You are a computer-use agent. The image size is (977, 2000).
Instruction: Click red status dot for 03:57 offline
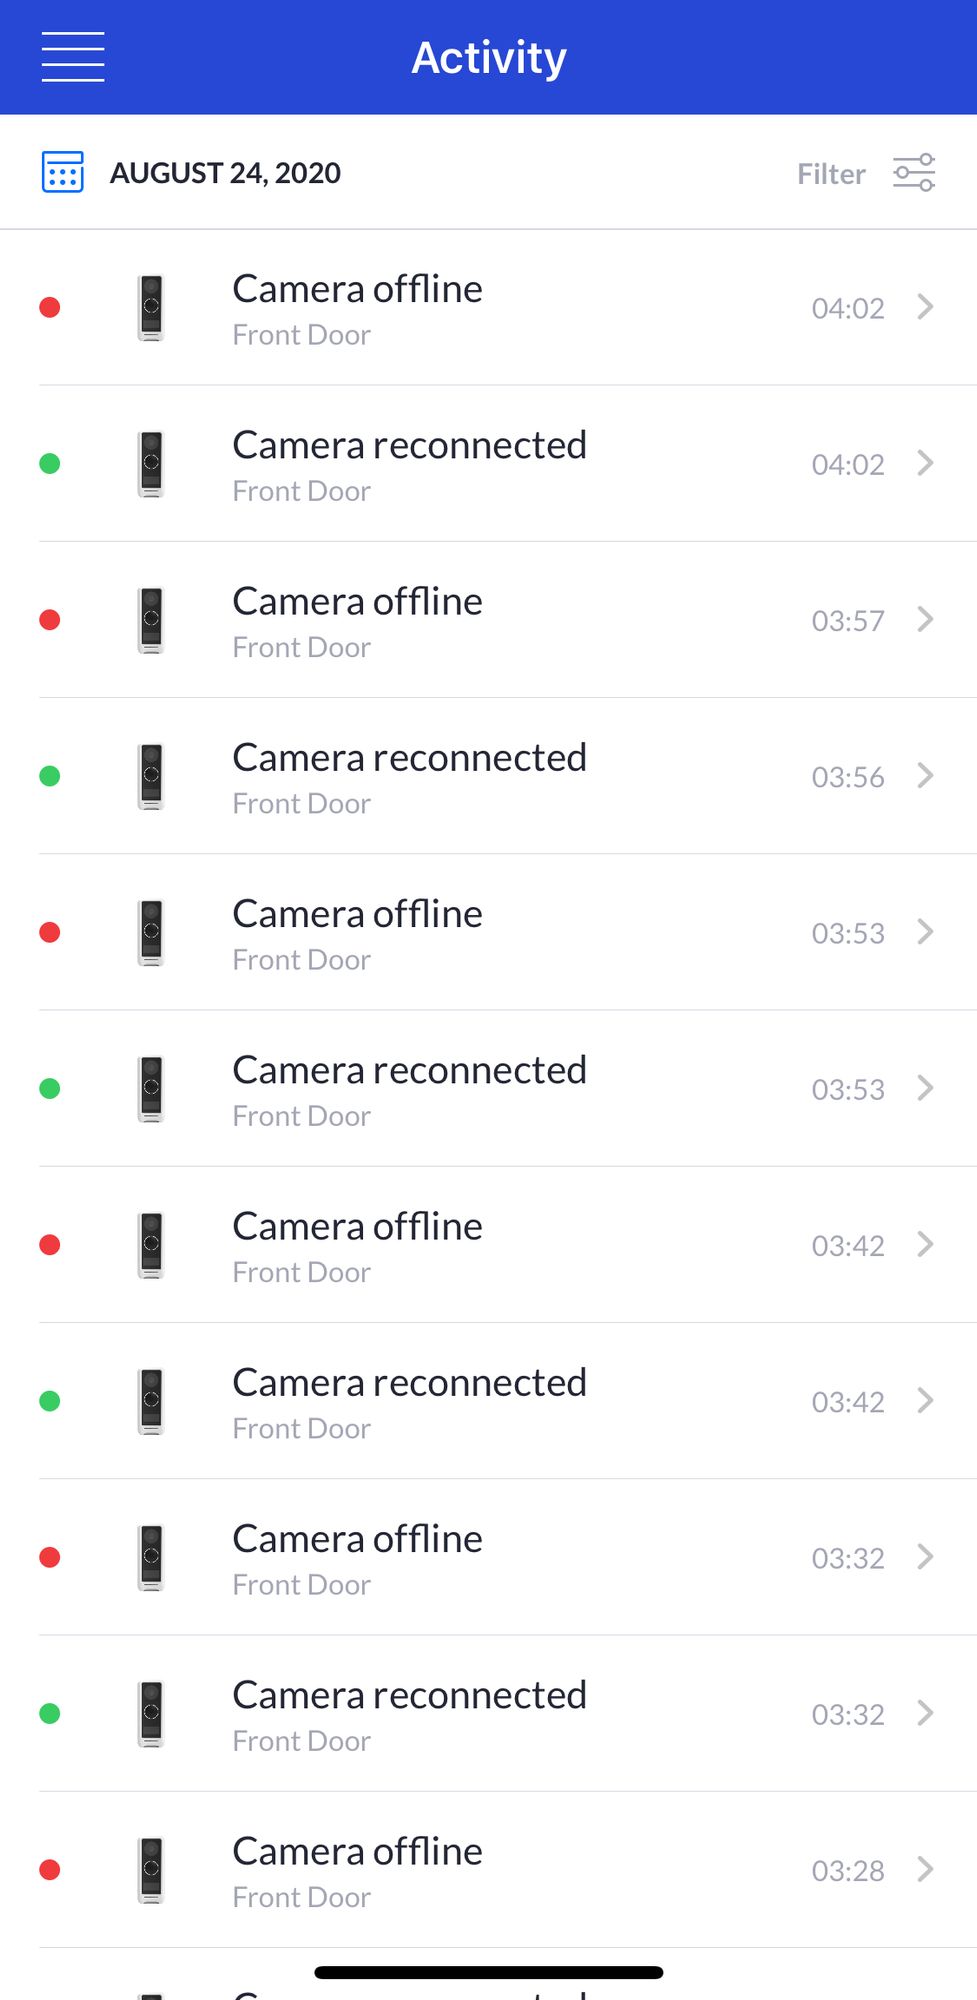[x=50, y=620]
